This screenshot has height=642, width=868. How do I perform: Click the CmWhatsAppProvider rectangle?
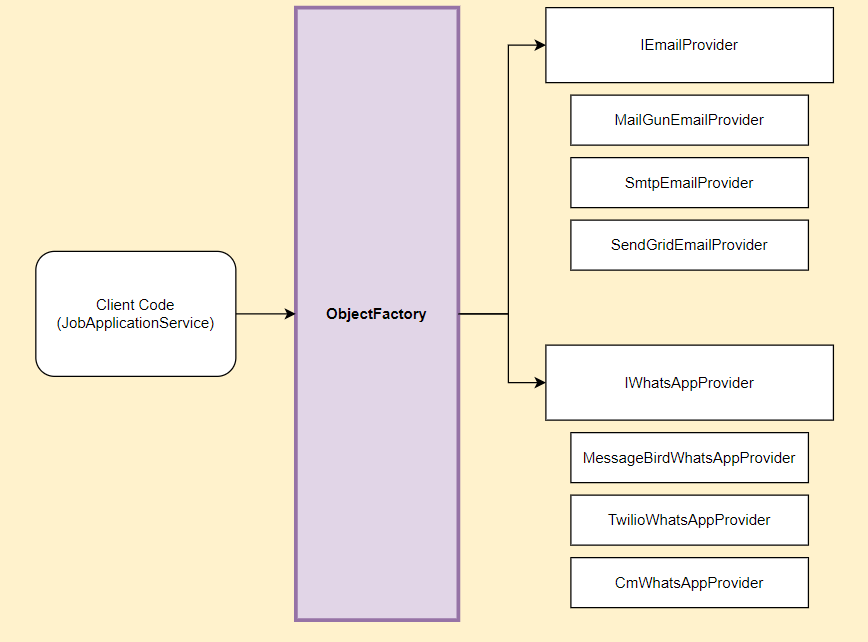point(689,582)
